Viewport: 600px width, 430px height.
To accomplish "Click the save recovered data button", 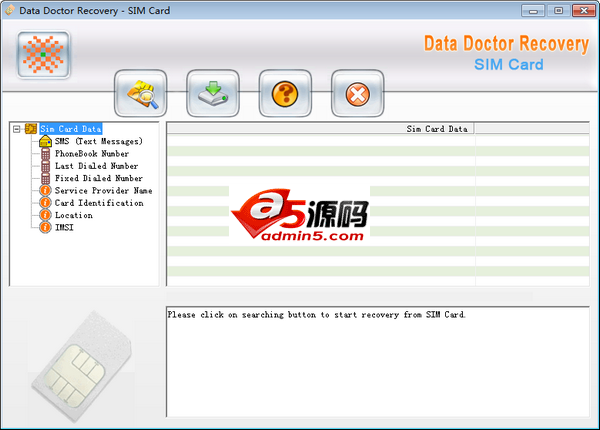I will [213, 93].
